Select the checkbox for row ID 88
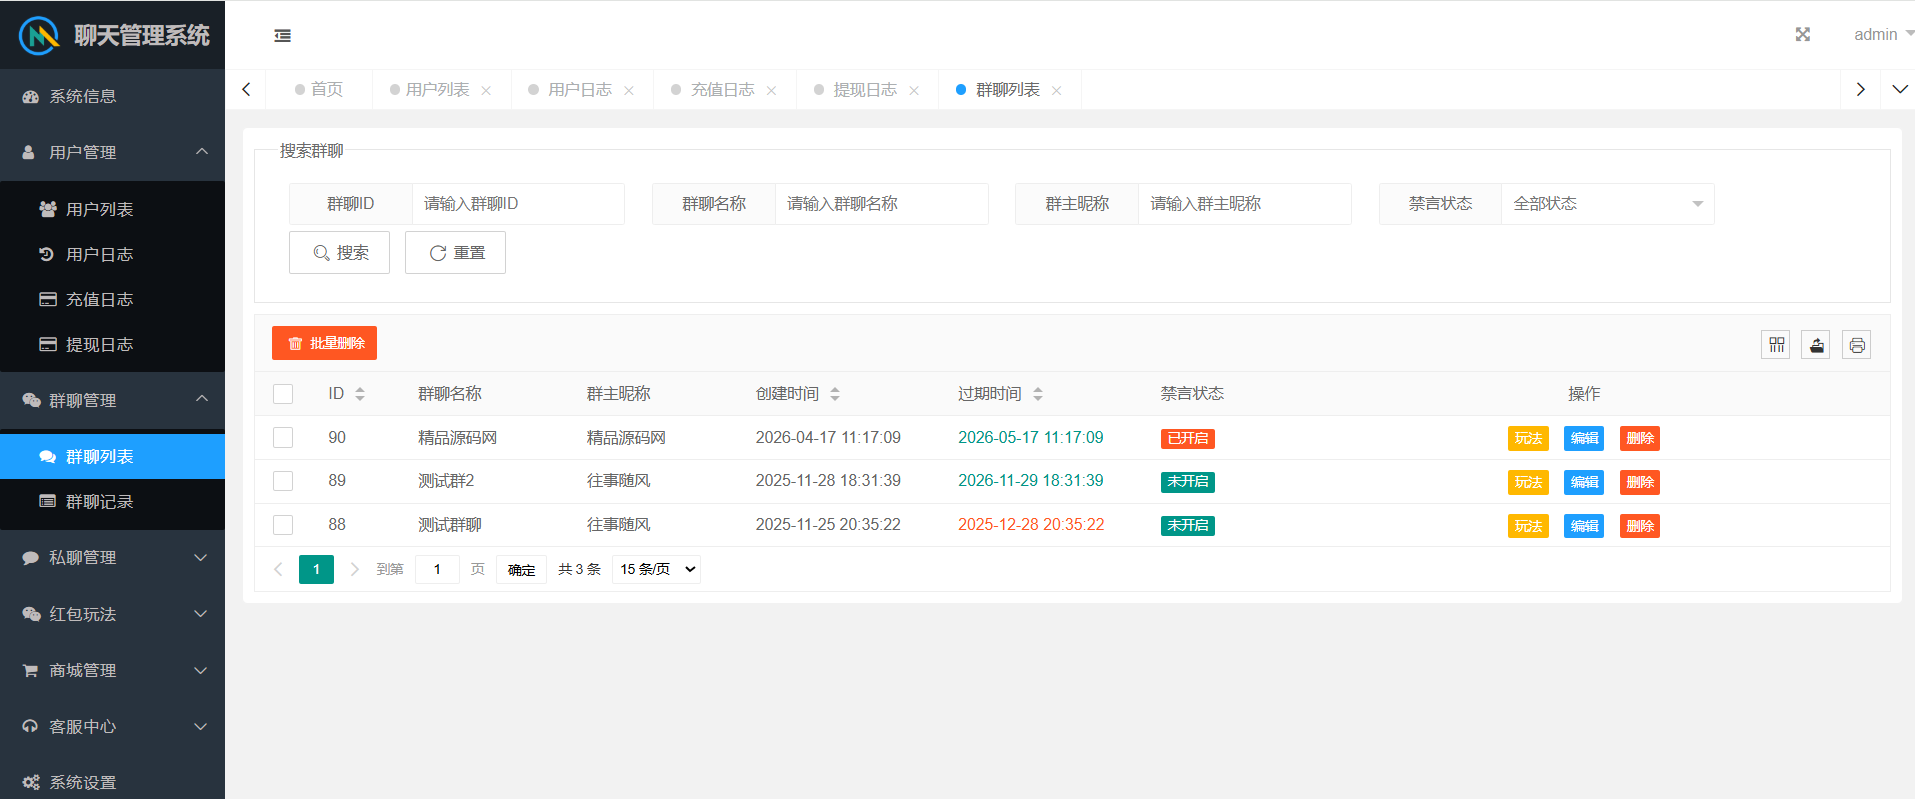This screenshot has height=799, width=1915. (283, 525)
